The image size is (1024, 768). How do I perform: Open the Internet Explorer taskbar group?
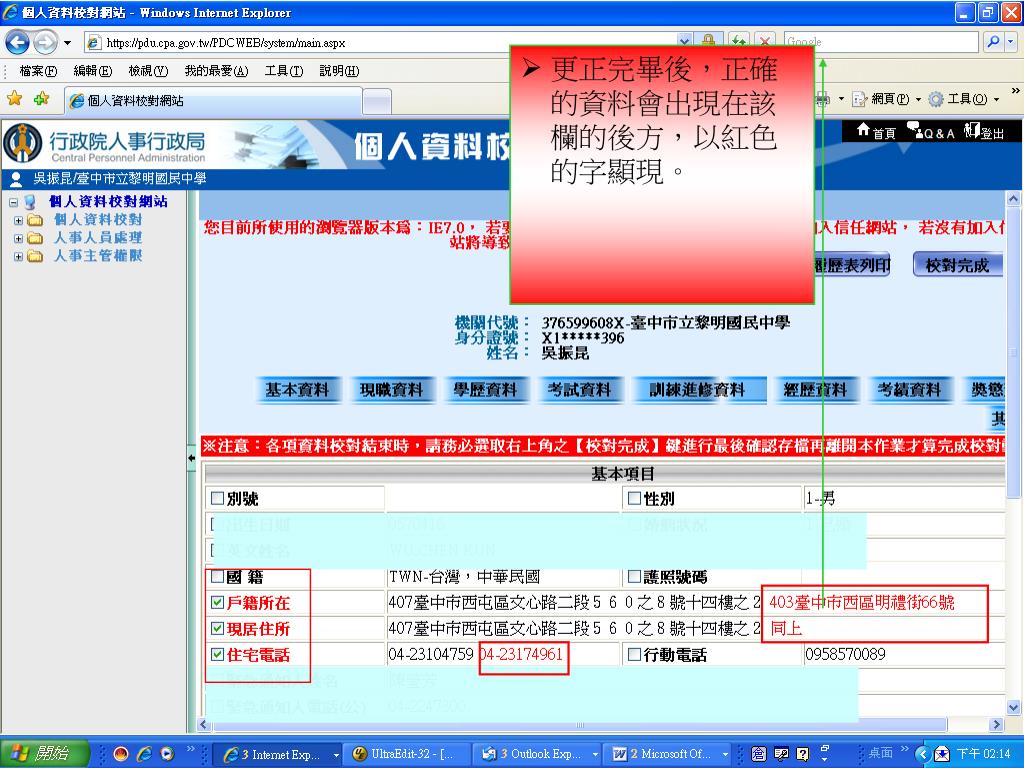click(x=280, y=754)
